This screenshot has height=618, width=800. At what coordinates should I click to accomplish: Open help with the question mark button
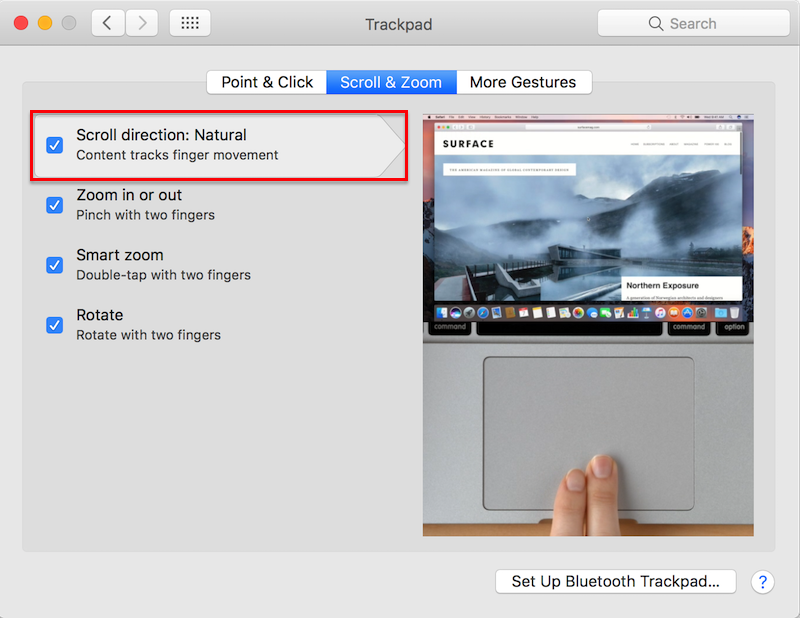(x=762, y=581)
